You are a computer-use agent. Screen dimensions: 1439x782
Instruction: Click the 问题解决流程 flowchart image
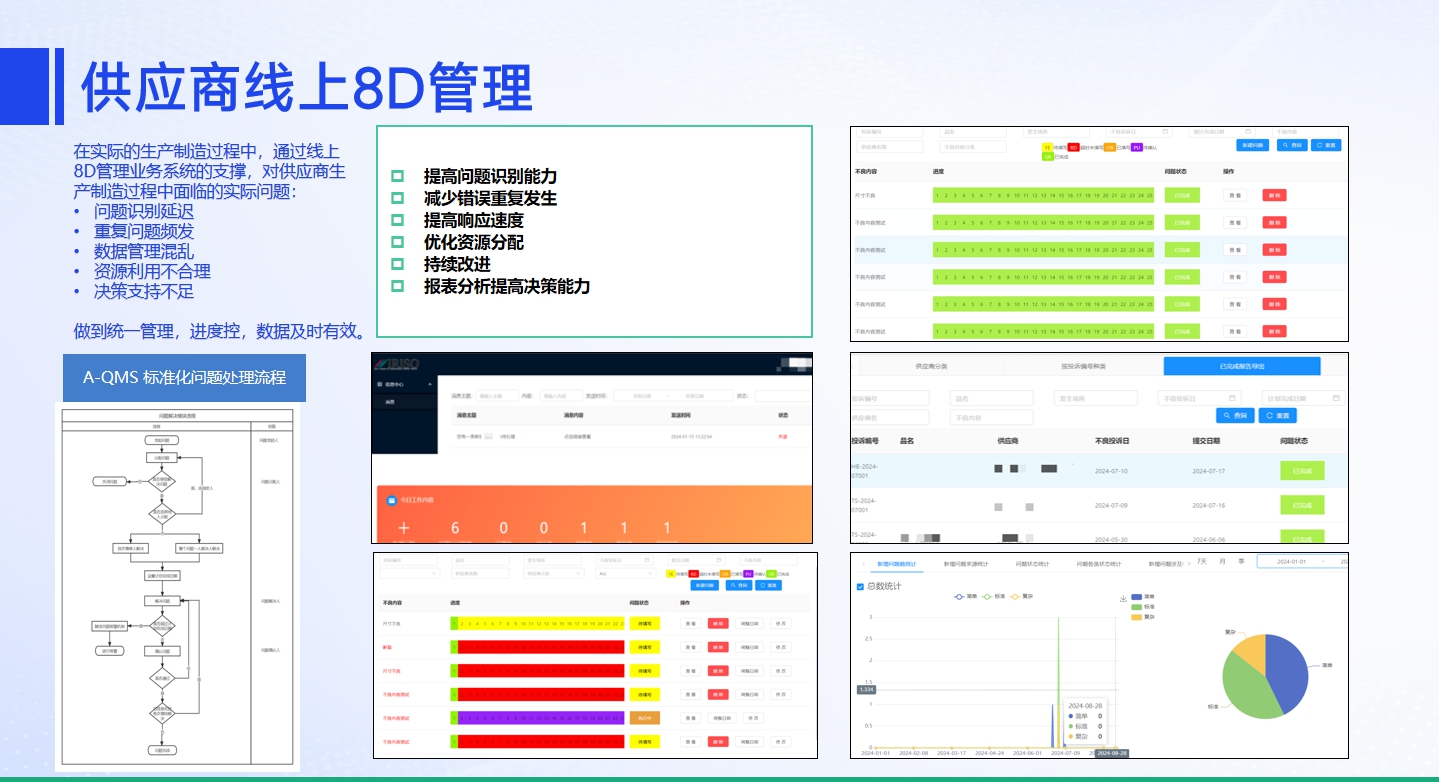[x=176, y=587]
